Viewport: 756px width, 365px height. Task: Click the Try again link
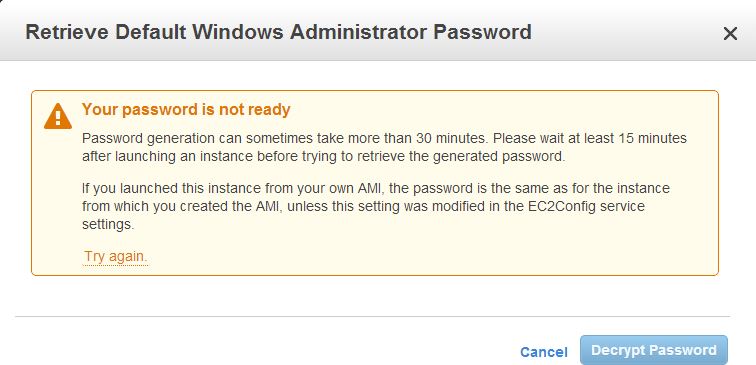coord(116,256)
